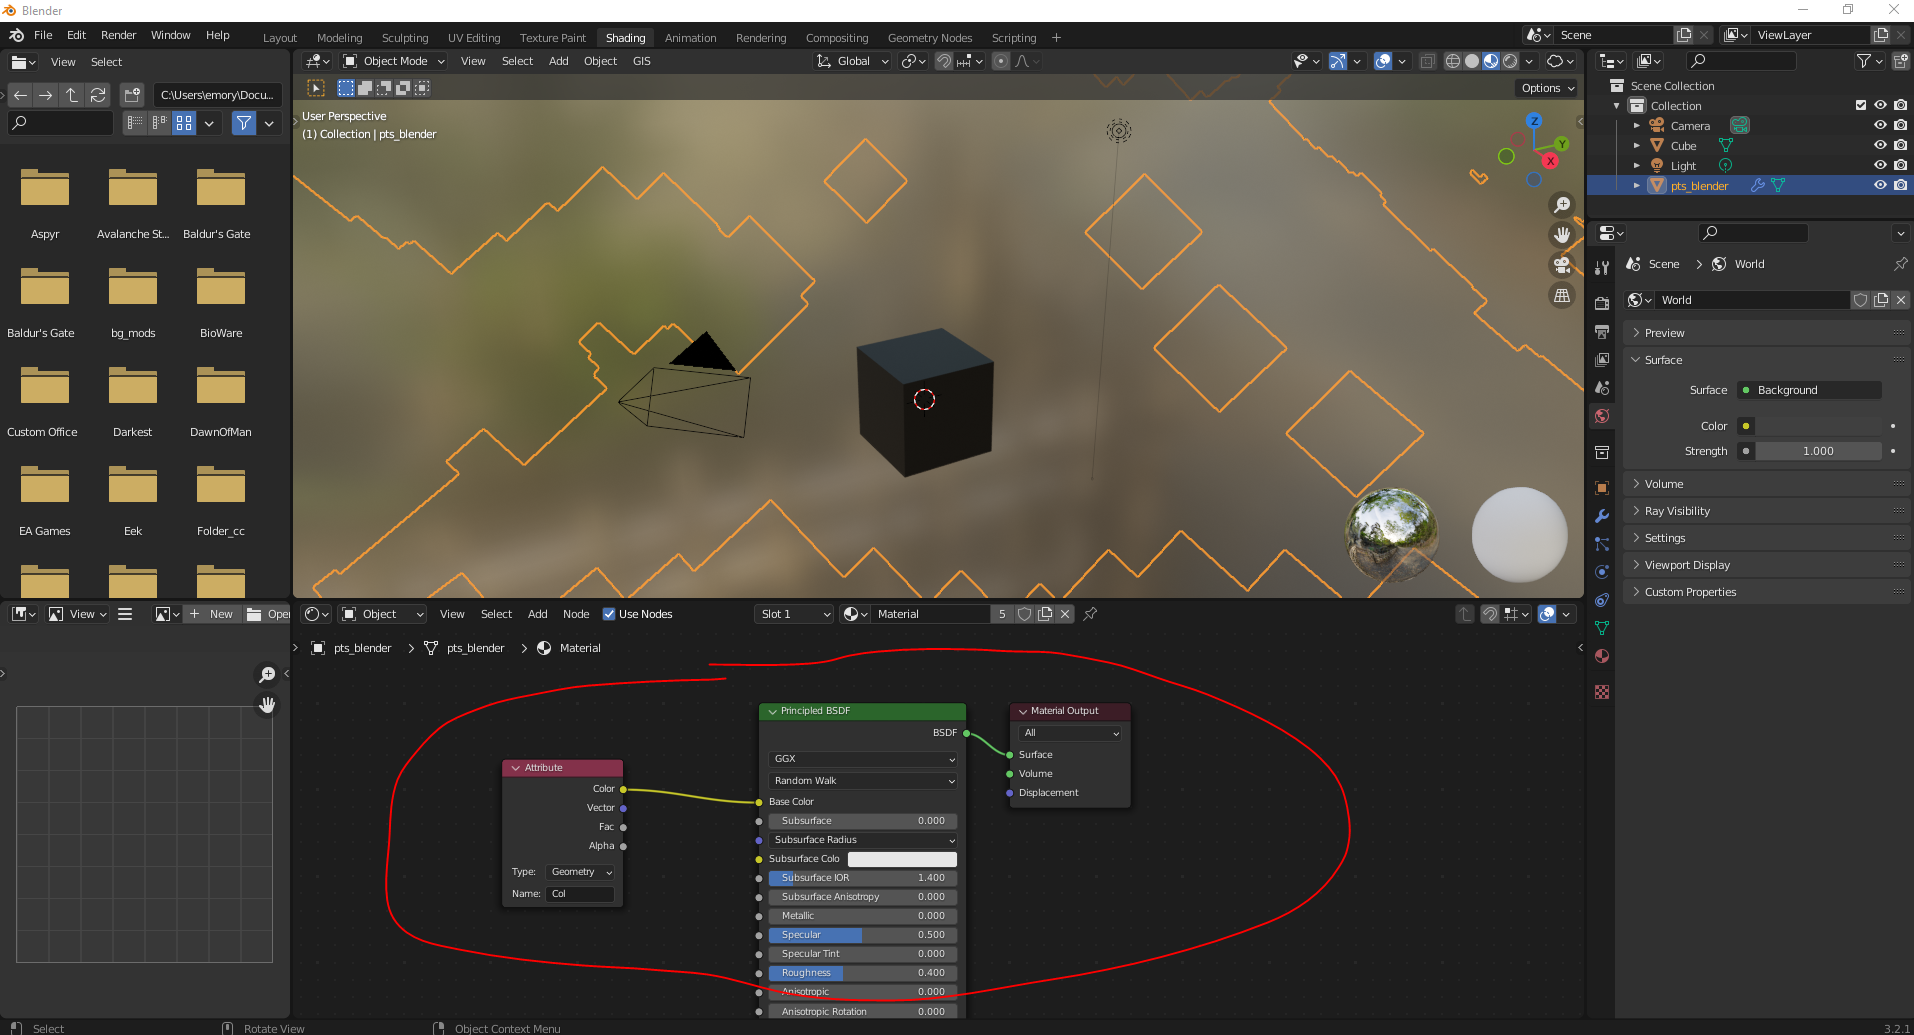Pin the properties editor context
This screenshot has height=1035, width=1914.
pyautogui.click(x=1900, y=264)
